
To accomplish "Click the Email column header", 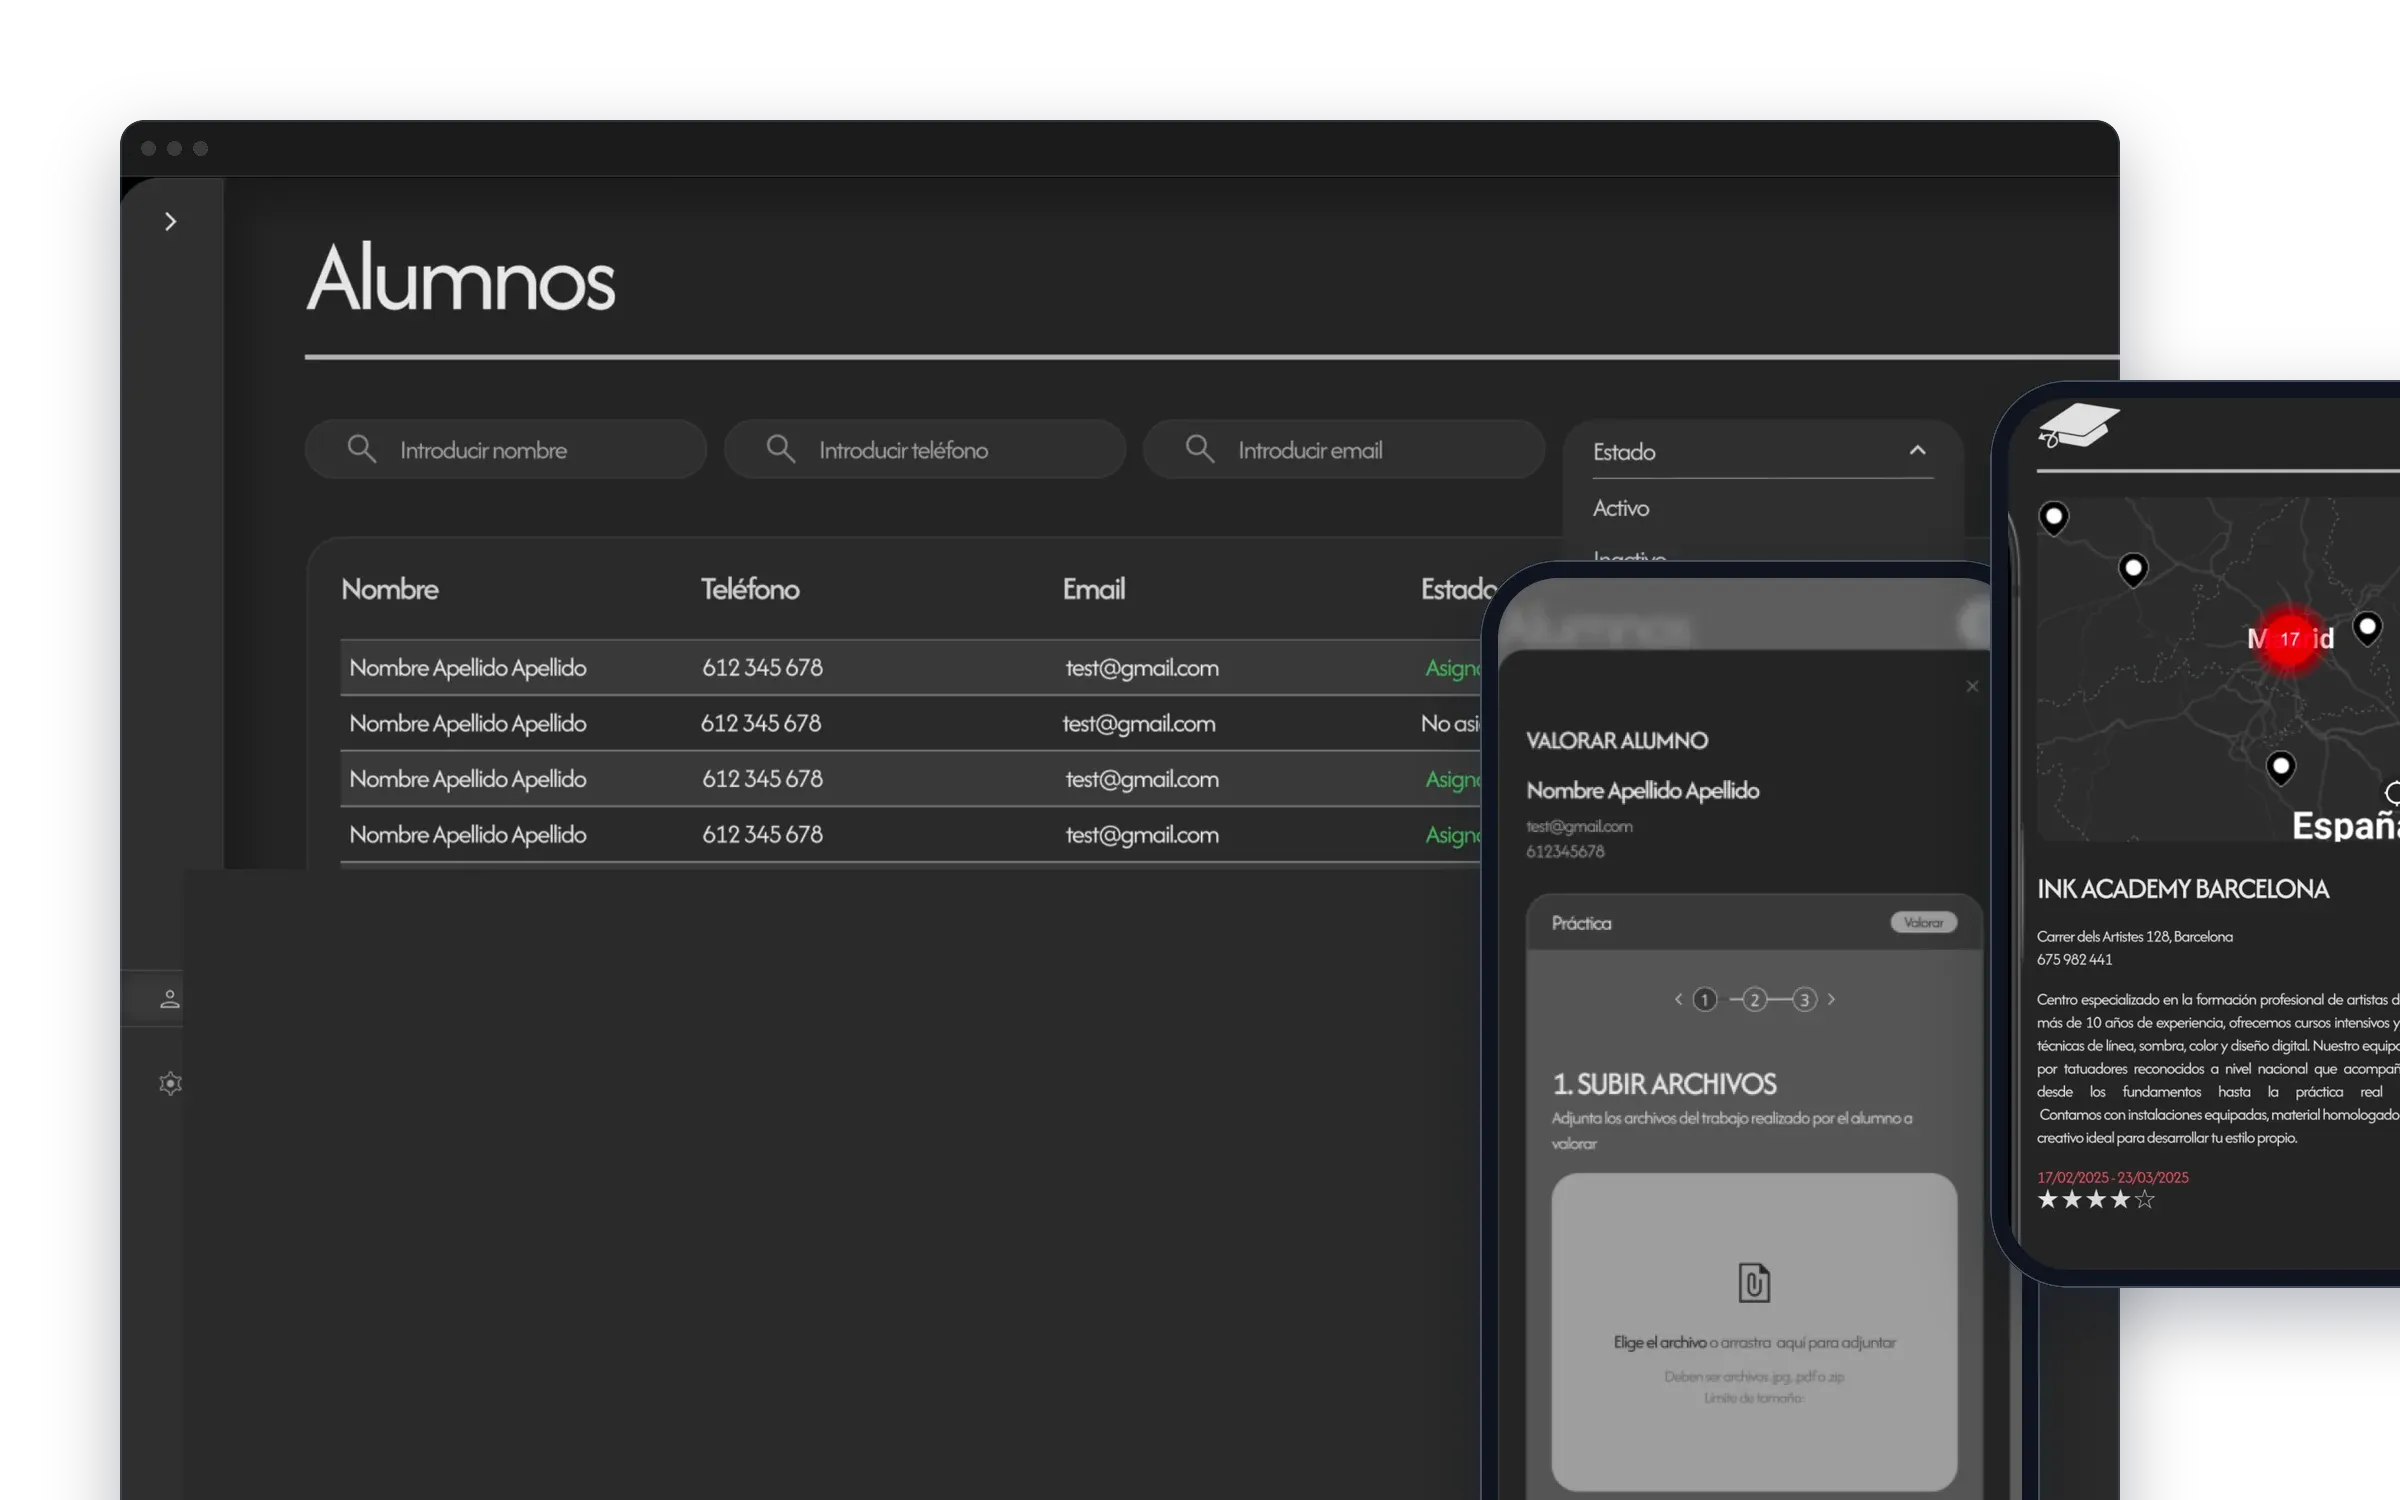I will coord(1093,589).
